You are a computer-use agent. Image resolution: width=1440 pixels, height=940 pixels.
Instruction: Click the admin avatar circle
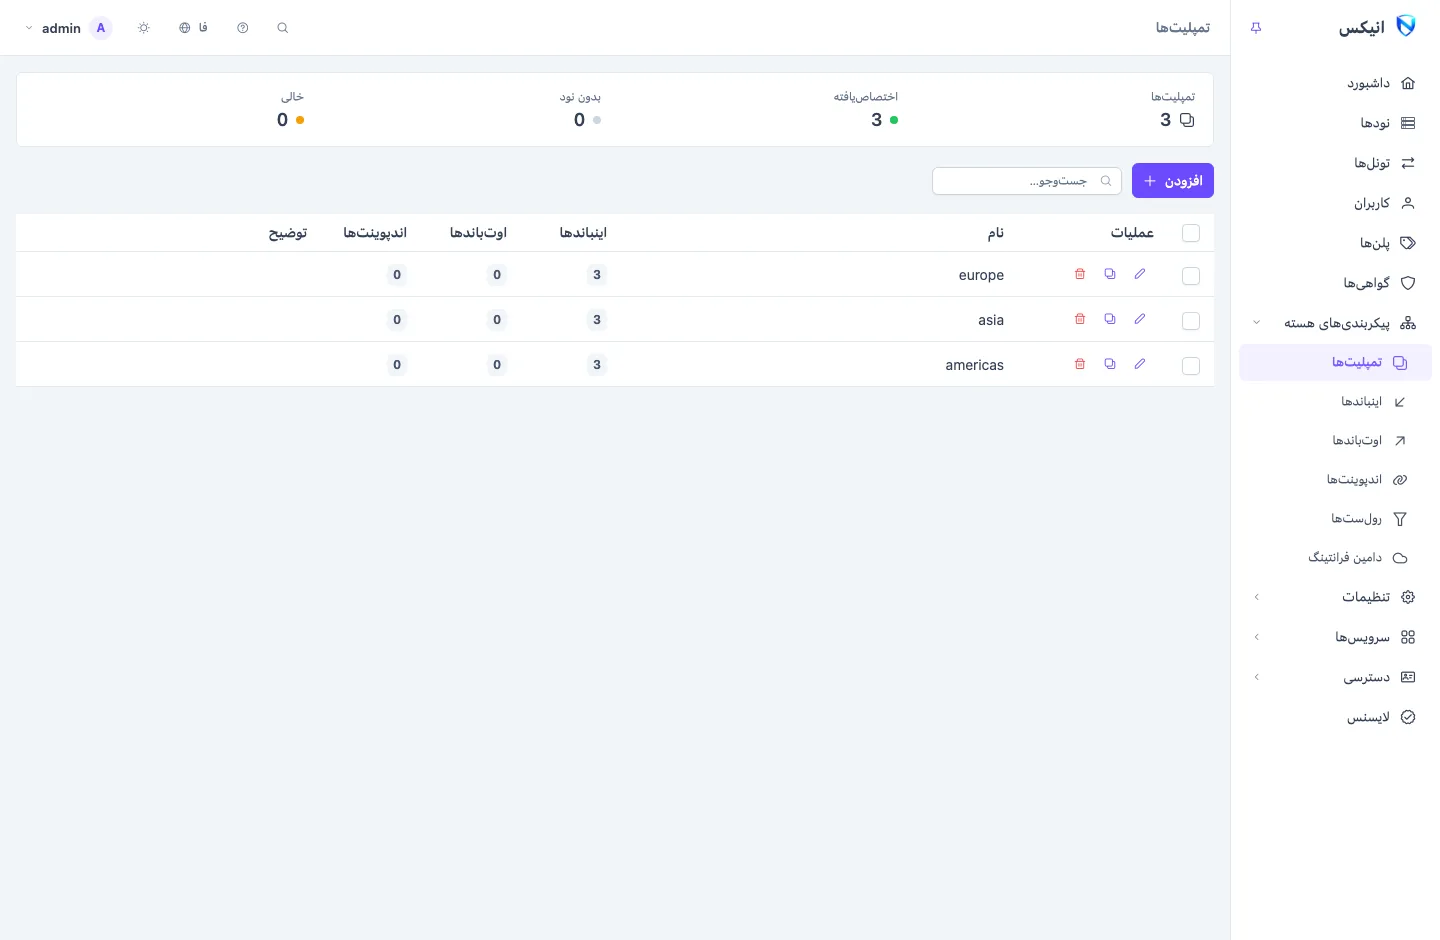pos(101,28)
